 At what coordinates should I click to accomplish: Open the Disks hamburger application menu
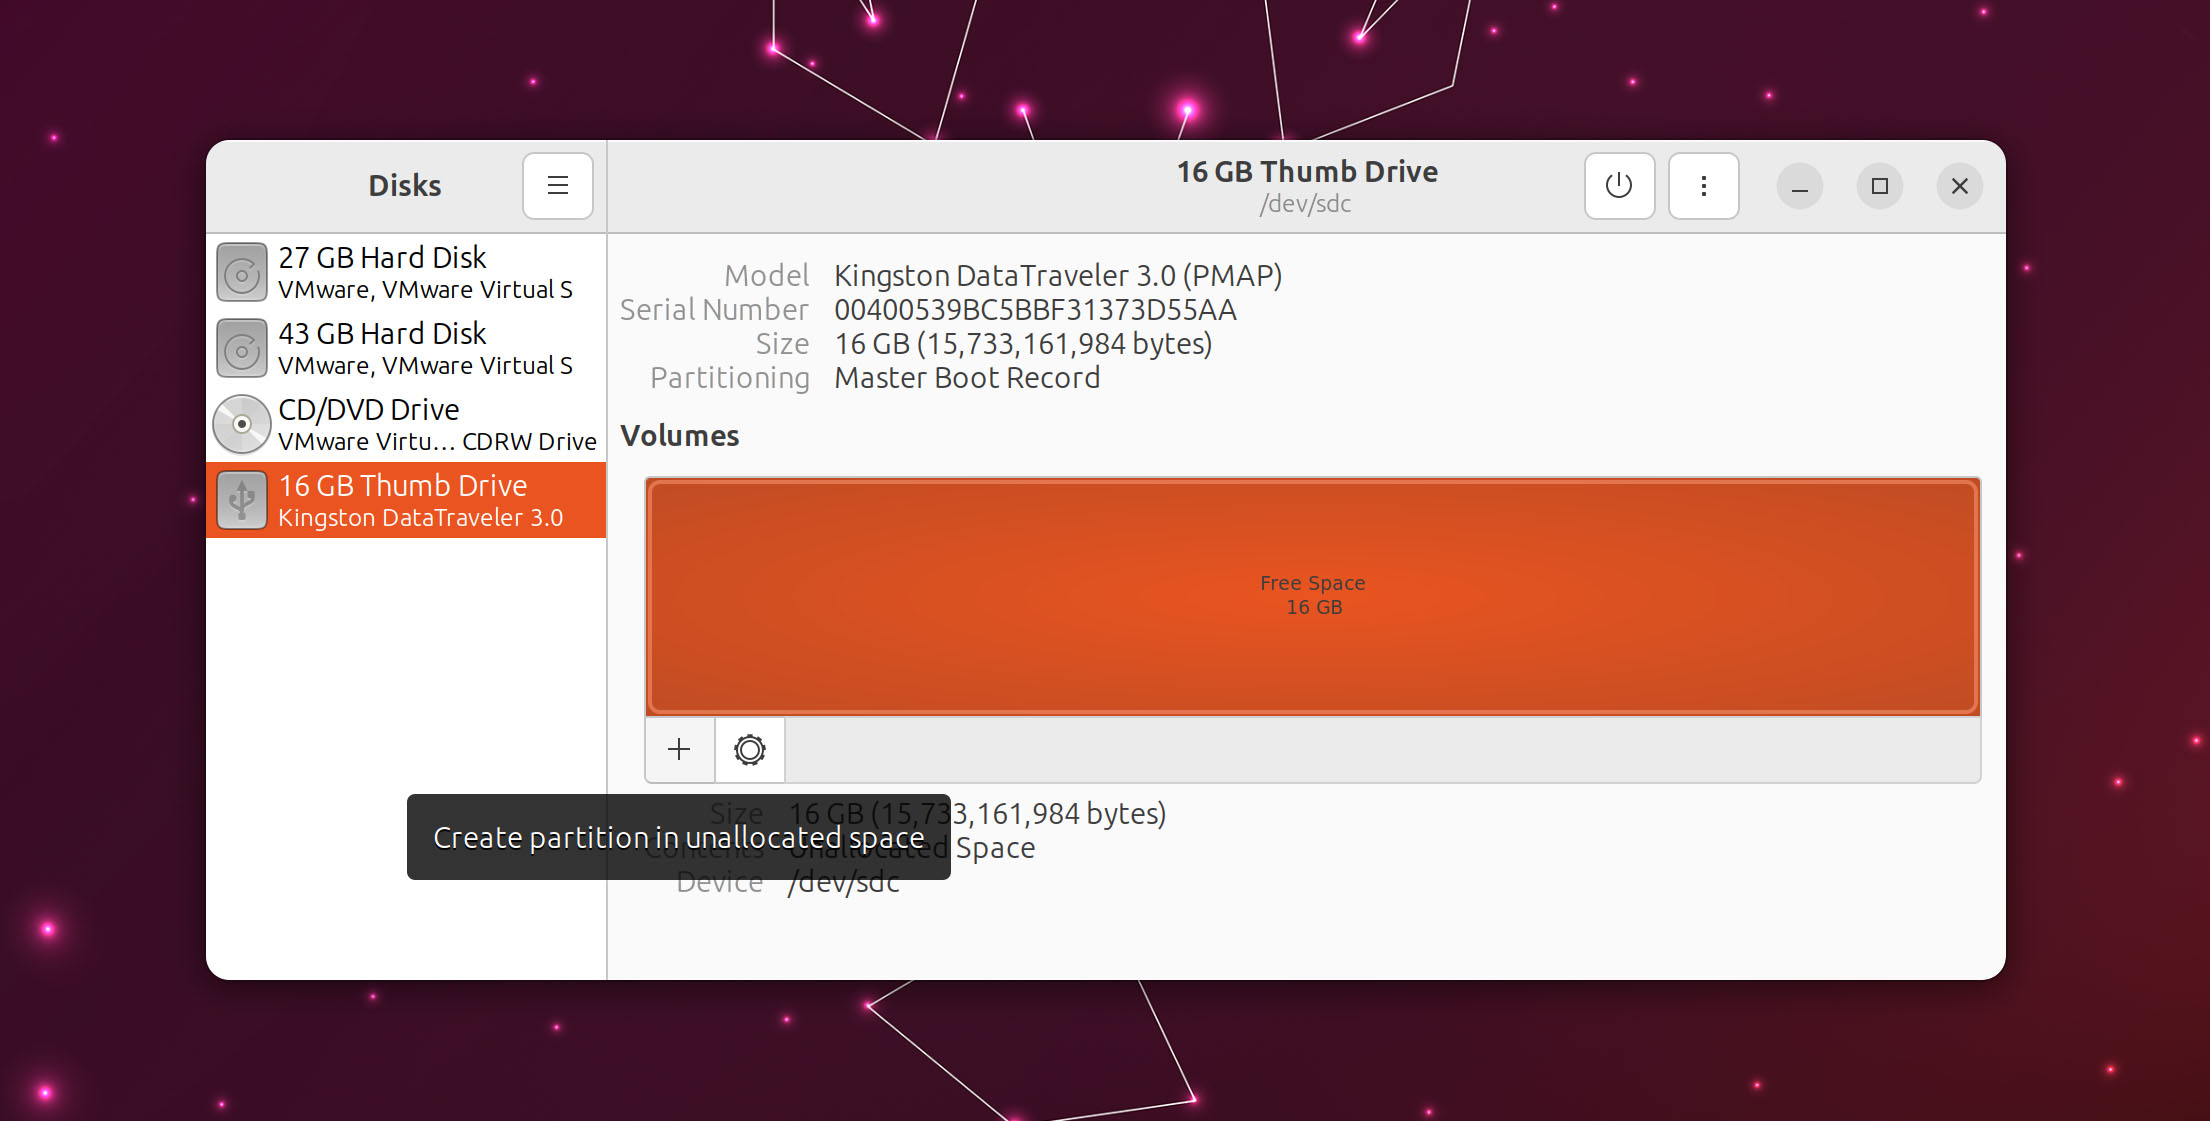[x=558, y=186]
